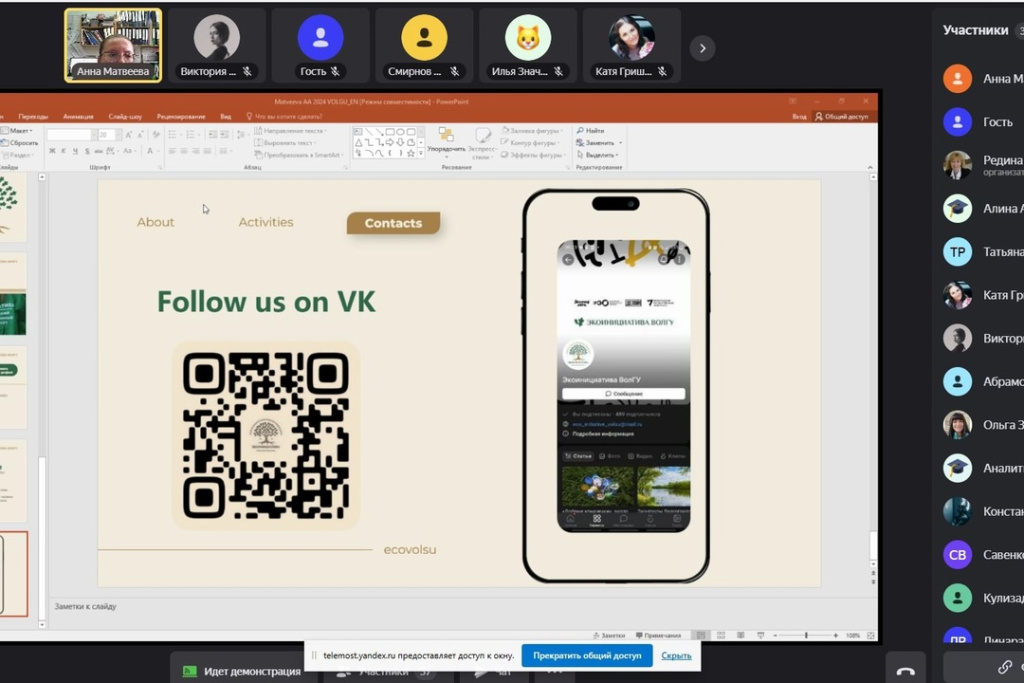The image size is (1024, 683).
Task: Click the increase list indent icon
Action: (225, 135)
